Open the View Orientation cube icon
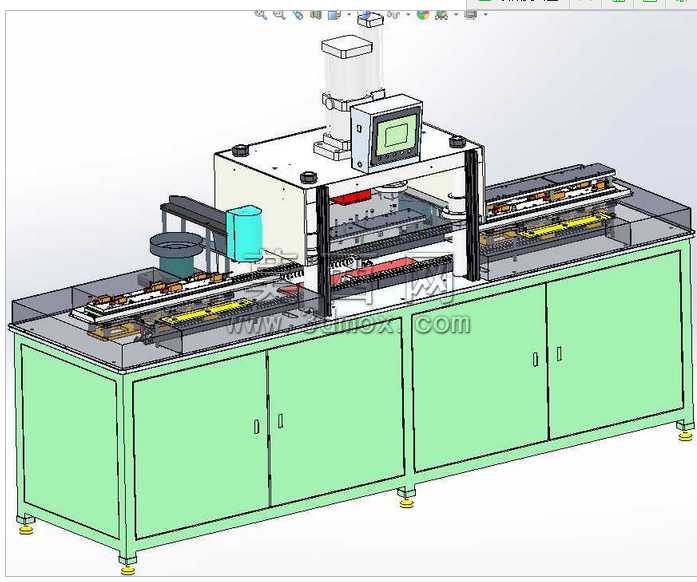The height and width of the screenshot is (582, 697). (334, 15)
